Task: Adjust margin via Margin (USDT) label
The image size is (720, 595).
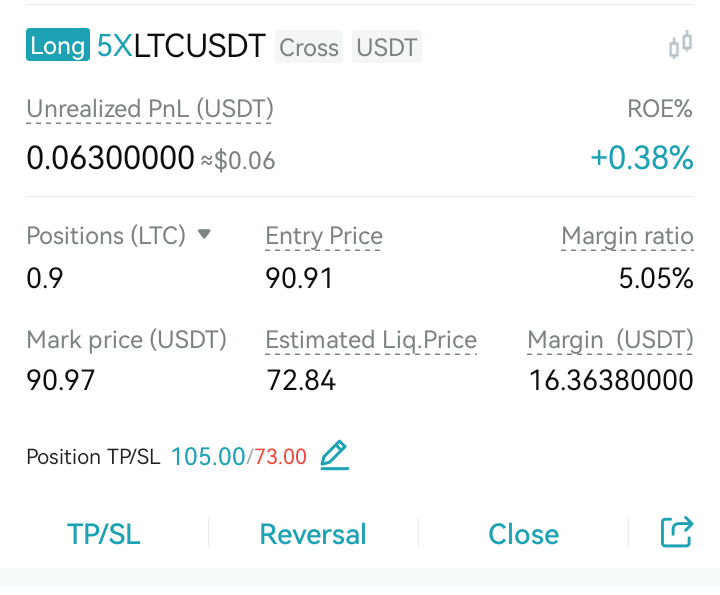Action: [x=610, y=341]
